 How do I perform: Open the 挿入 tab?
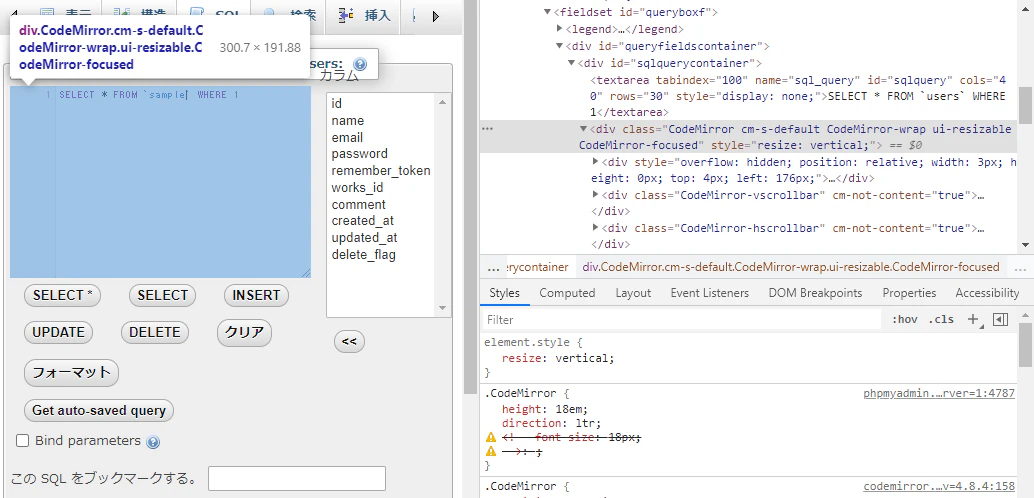[365, 15]
